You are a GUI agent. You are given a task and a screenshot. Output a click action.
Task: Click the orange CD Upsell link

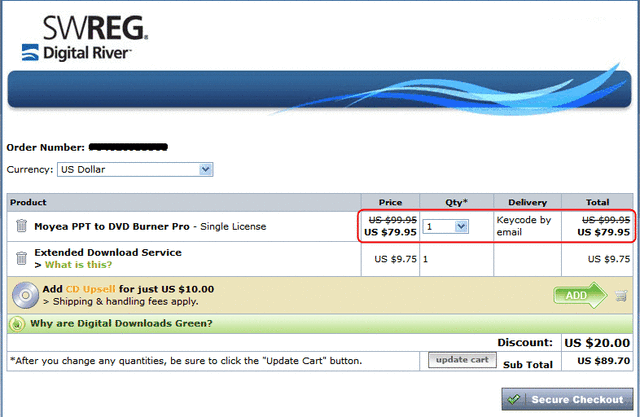[x=91, y=289]
